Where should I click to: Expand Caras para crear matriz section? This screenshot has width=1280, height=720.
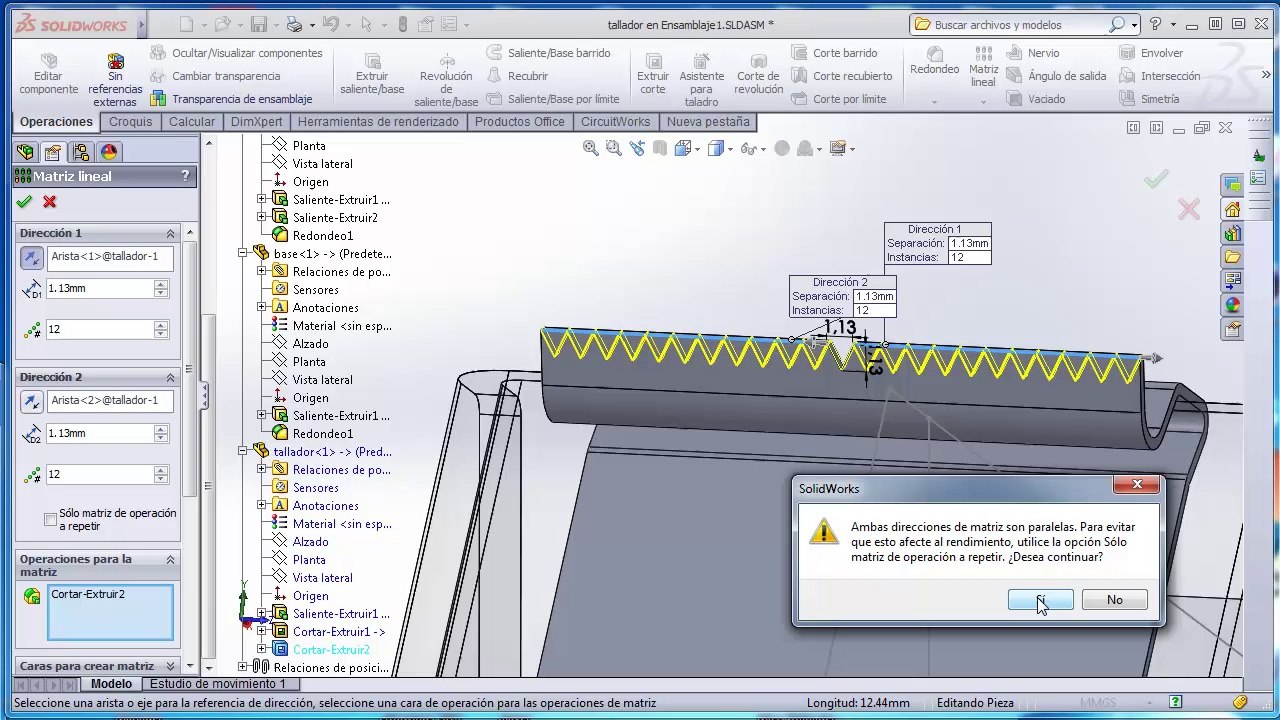(170, 666)
